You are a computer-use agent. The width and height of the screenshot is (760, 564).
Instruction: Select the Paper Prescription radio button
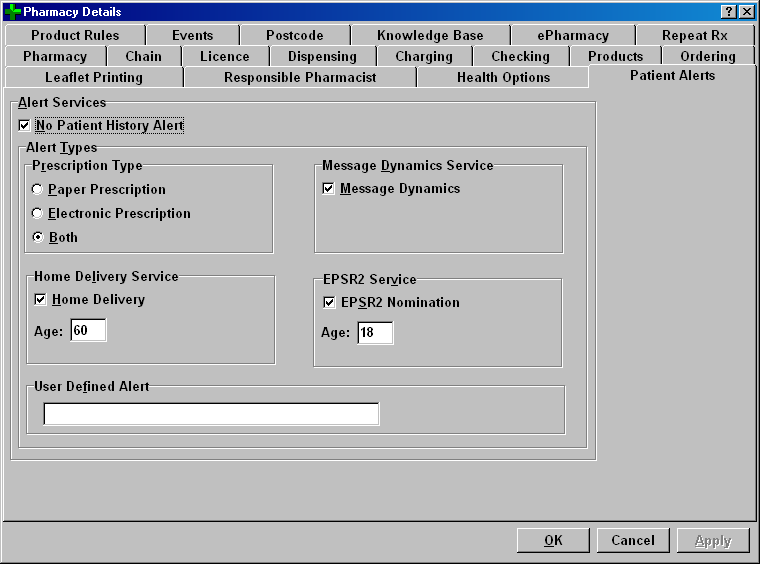coord(38,190)
